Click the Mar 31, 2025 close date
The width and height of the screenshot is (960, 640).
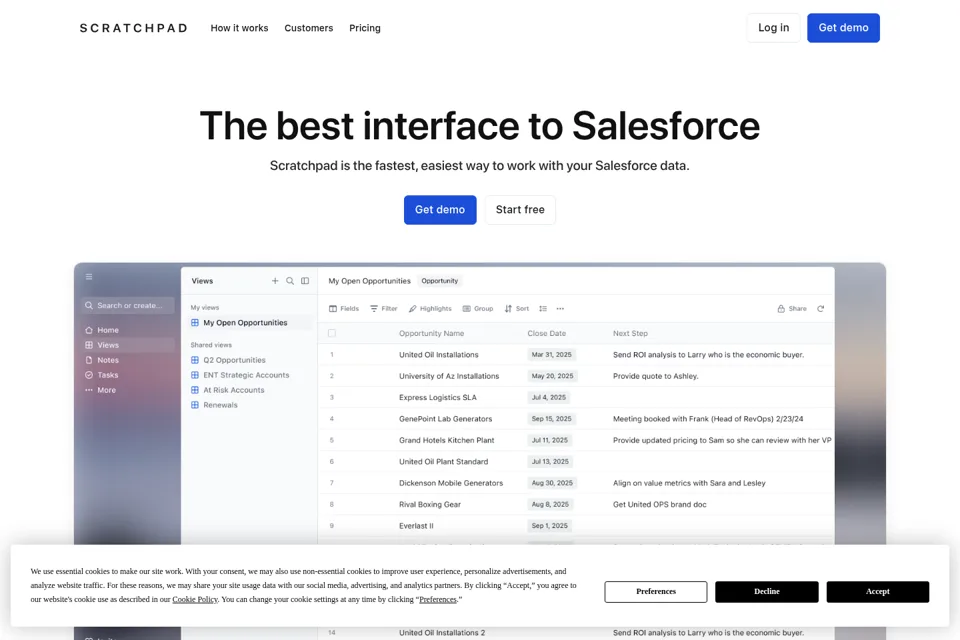551,355
